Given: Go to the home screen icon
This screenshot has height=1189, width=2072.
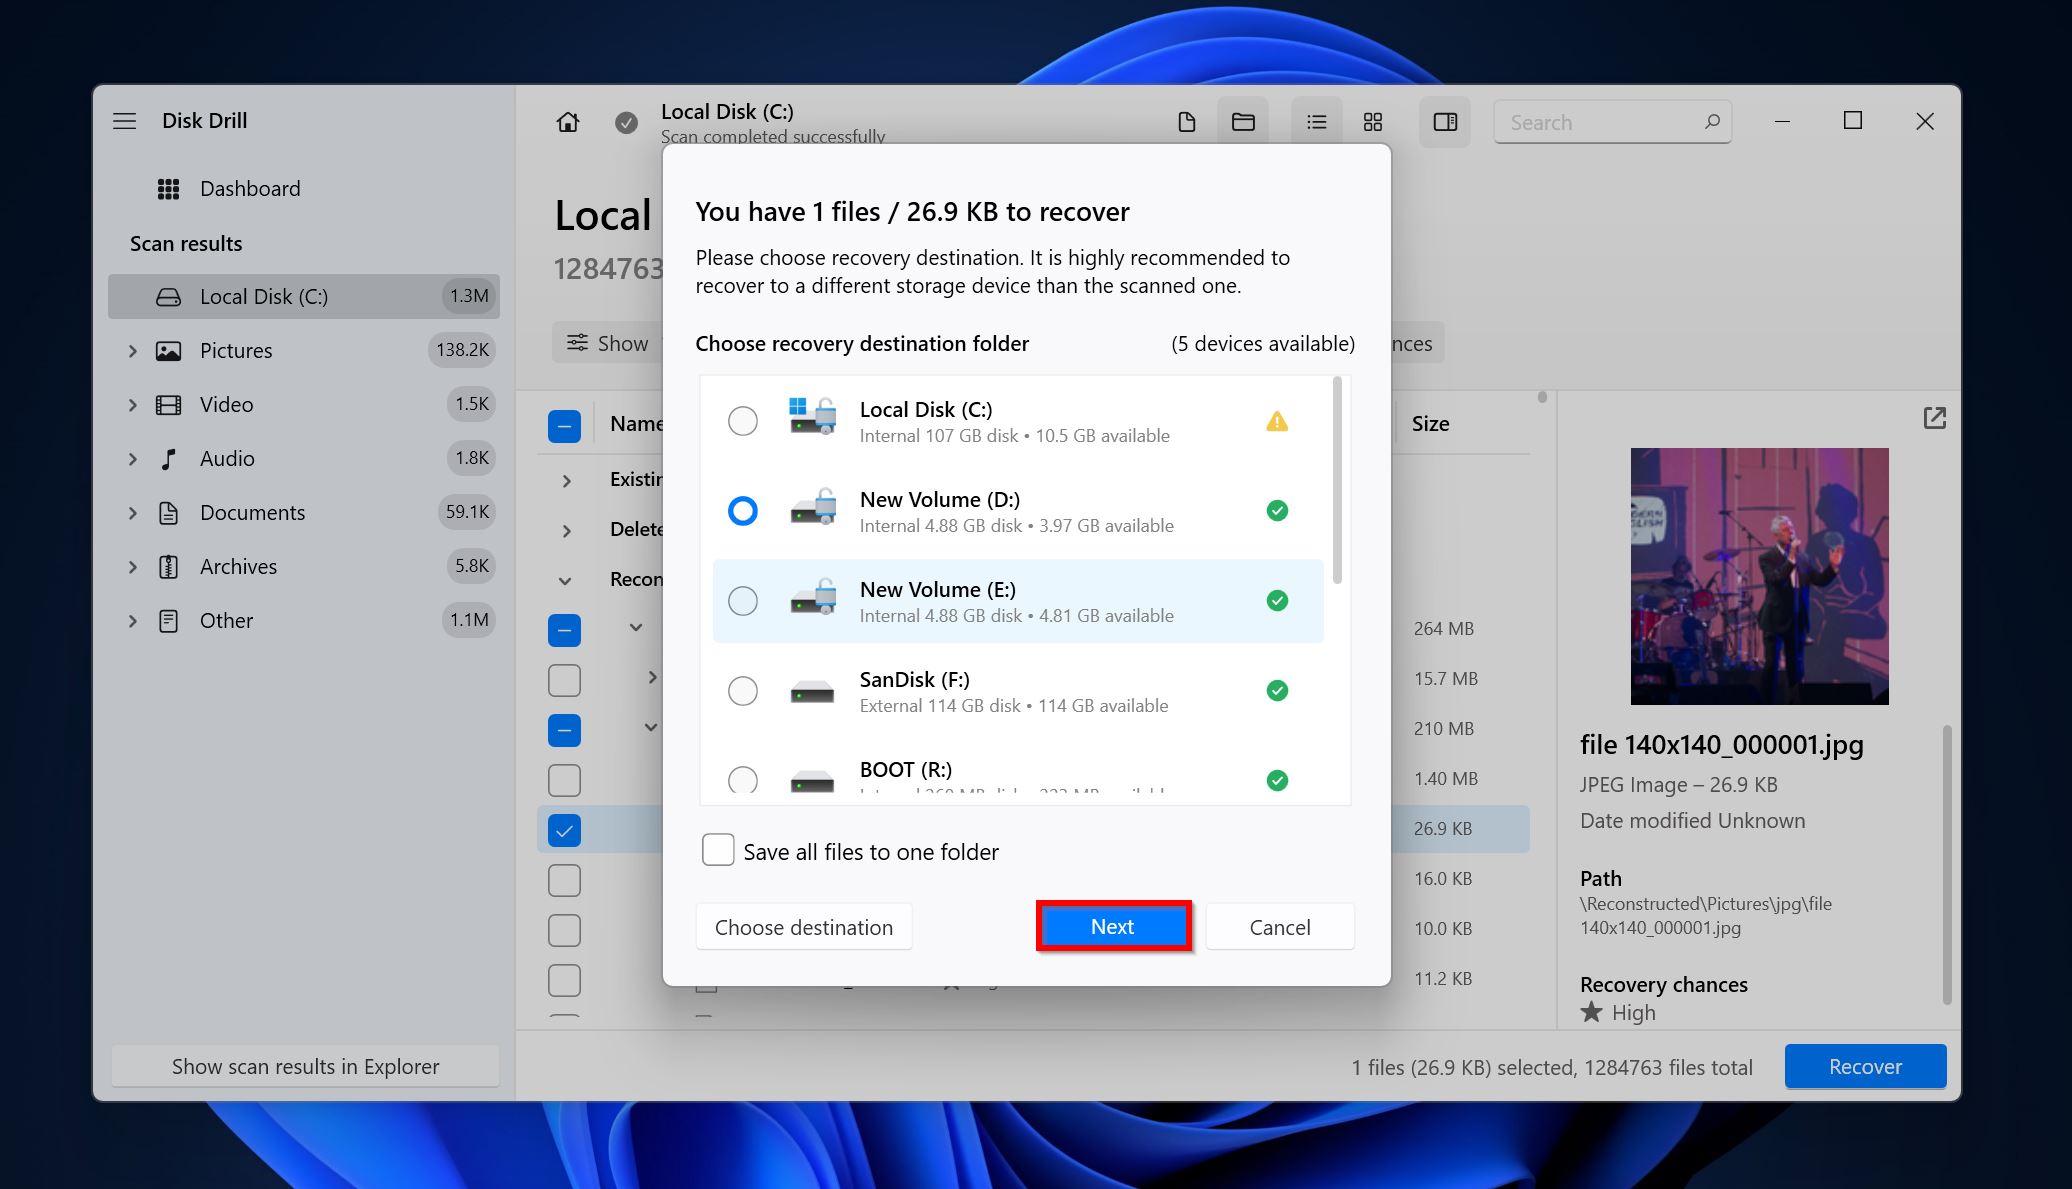Looking at the screenshot, I should click(568, 122).
